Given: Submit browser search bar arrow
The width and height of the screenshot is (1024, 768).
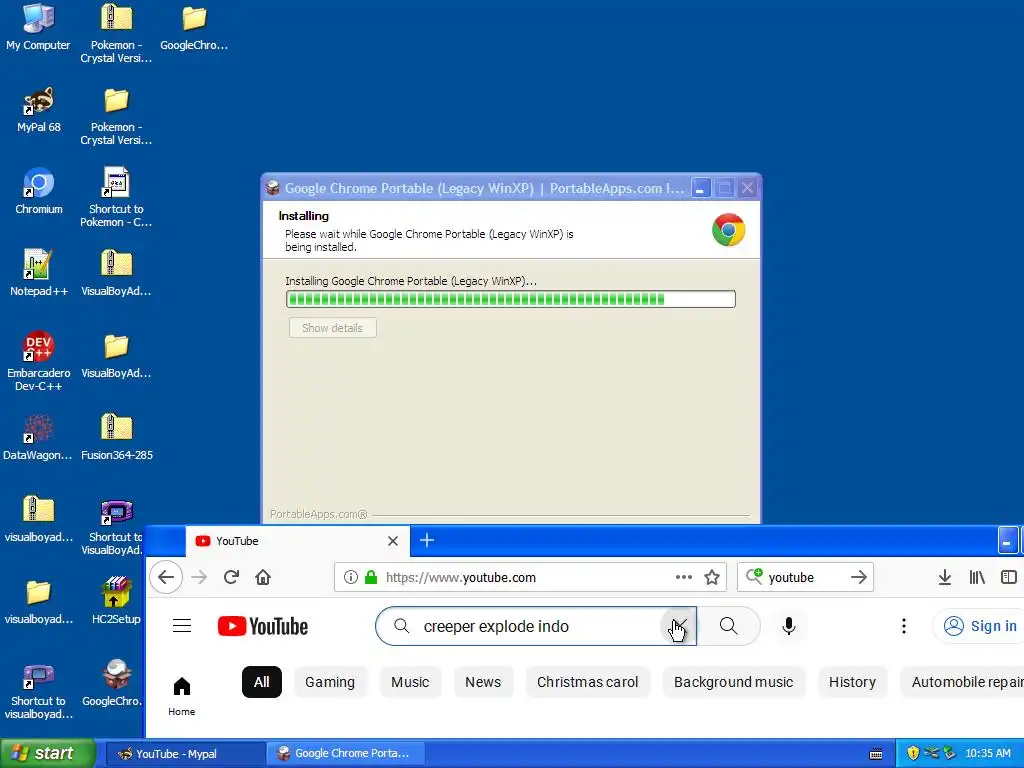Looking at the screenshot, I should click(859, 577).
